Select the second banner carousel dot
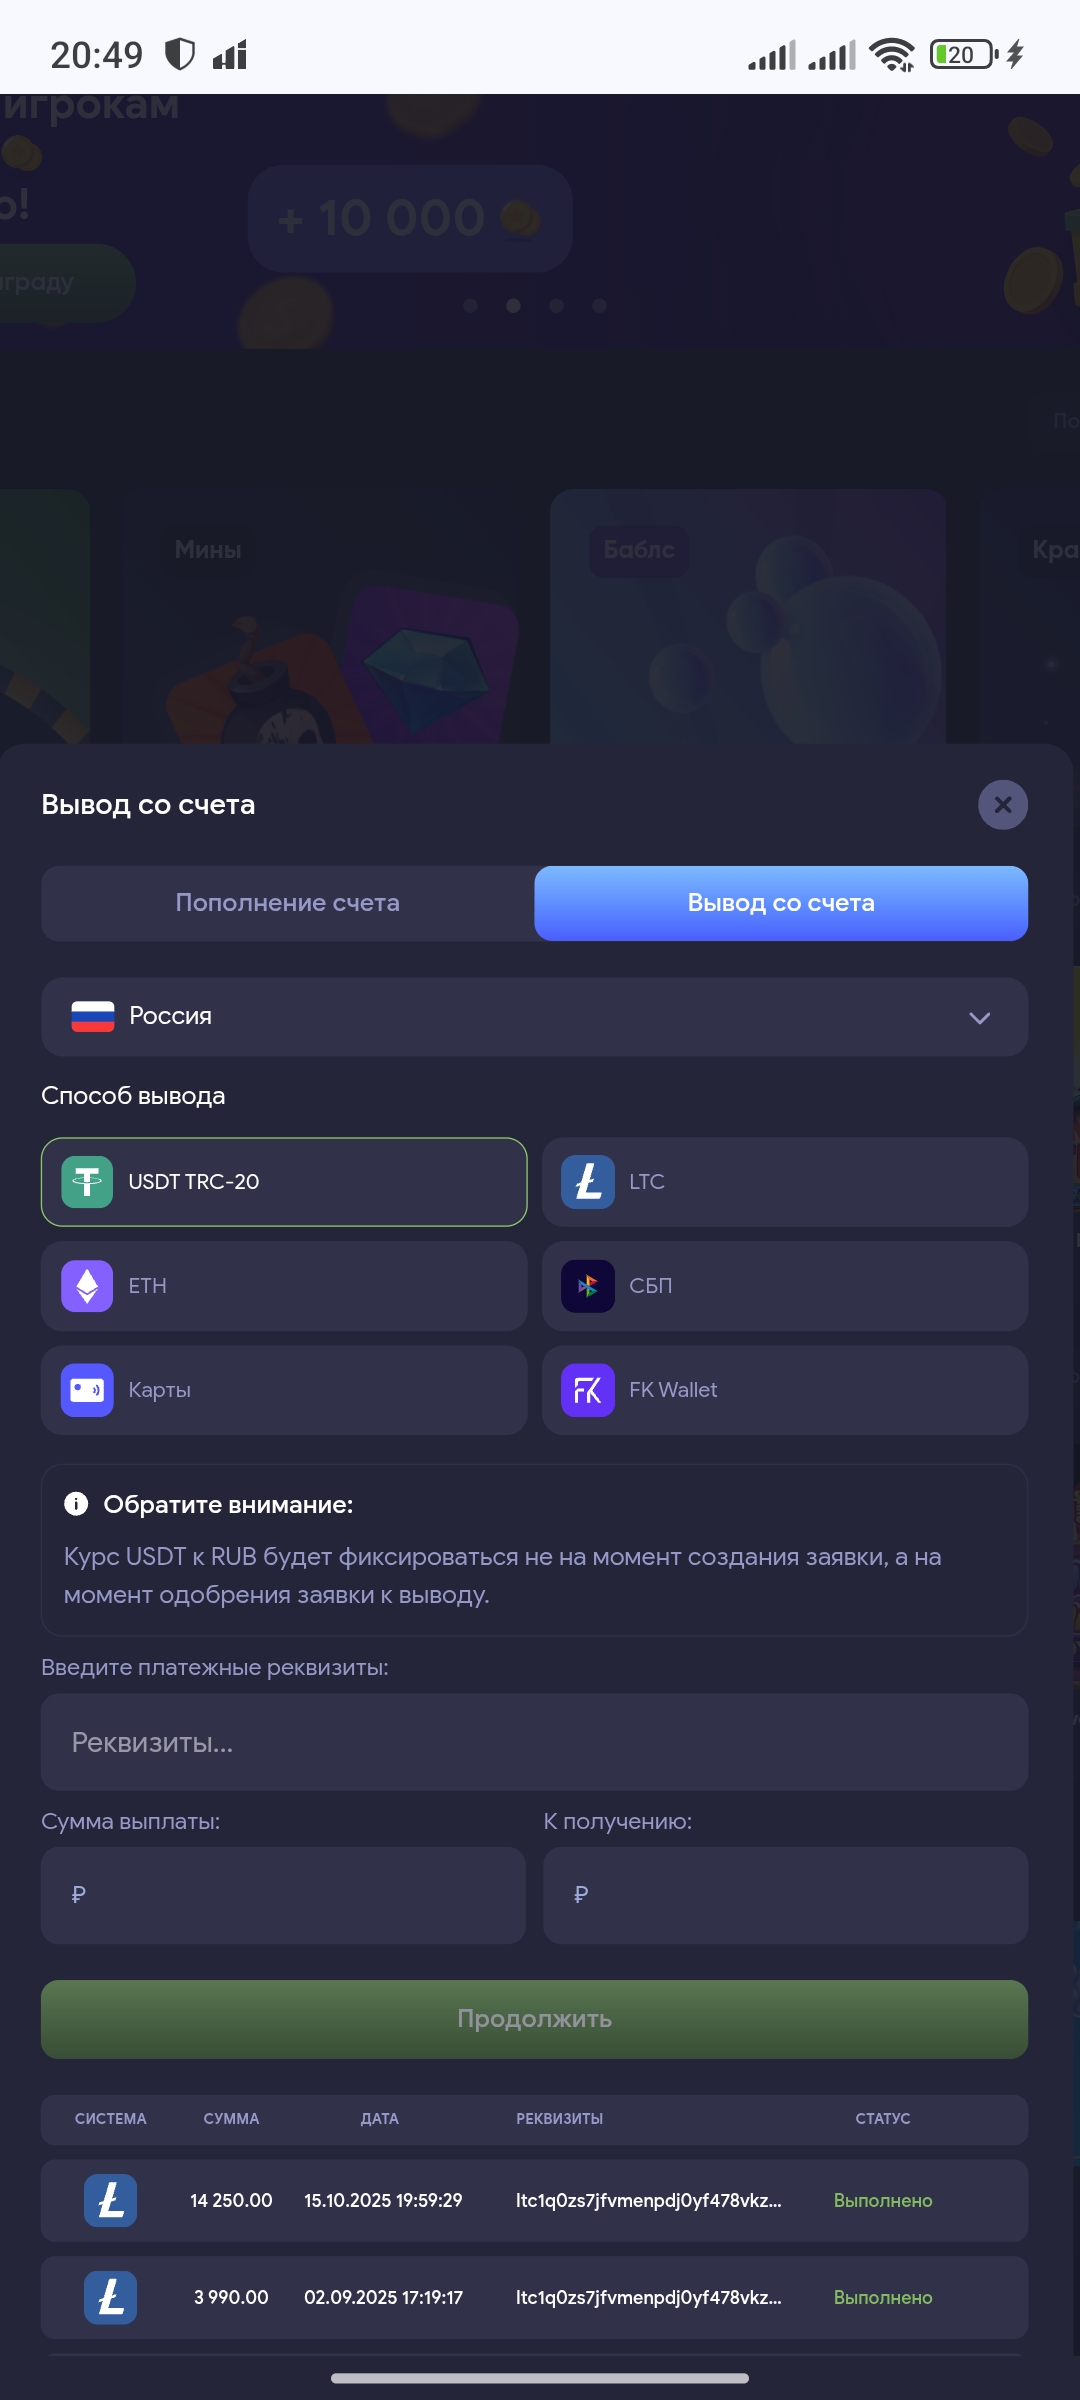The height and width of the screenshot is (2400, 1080). 513,306
